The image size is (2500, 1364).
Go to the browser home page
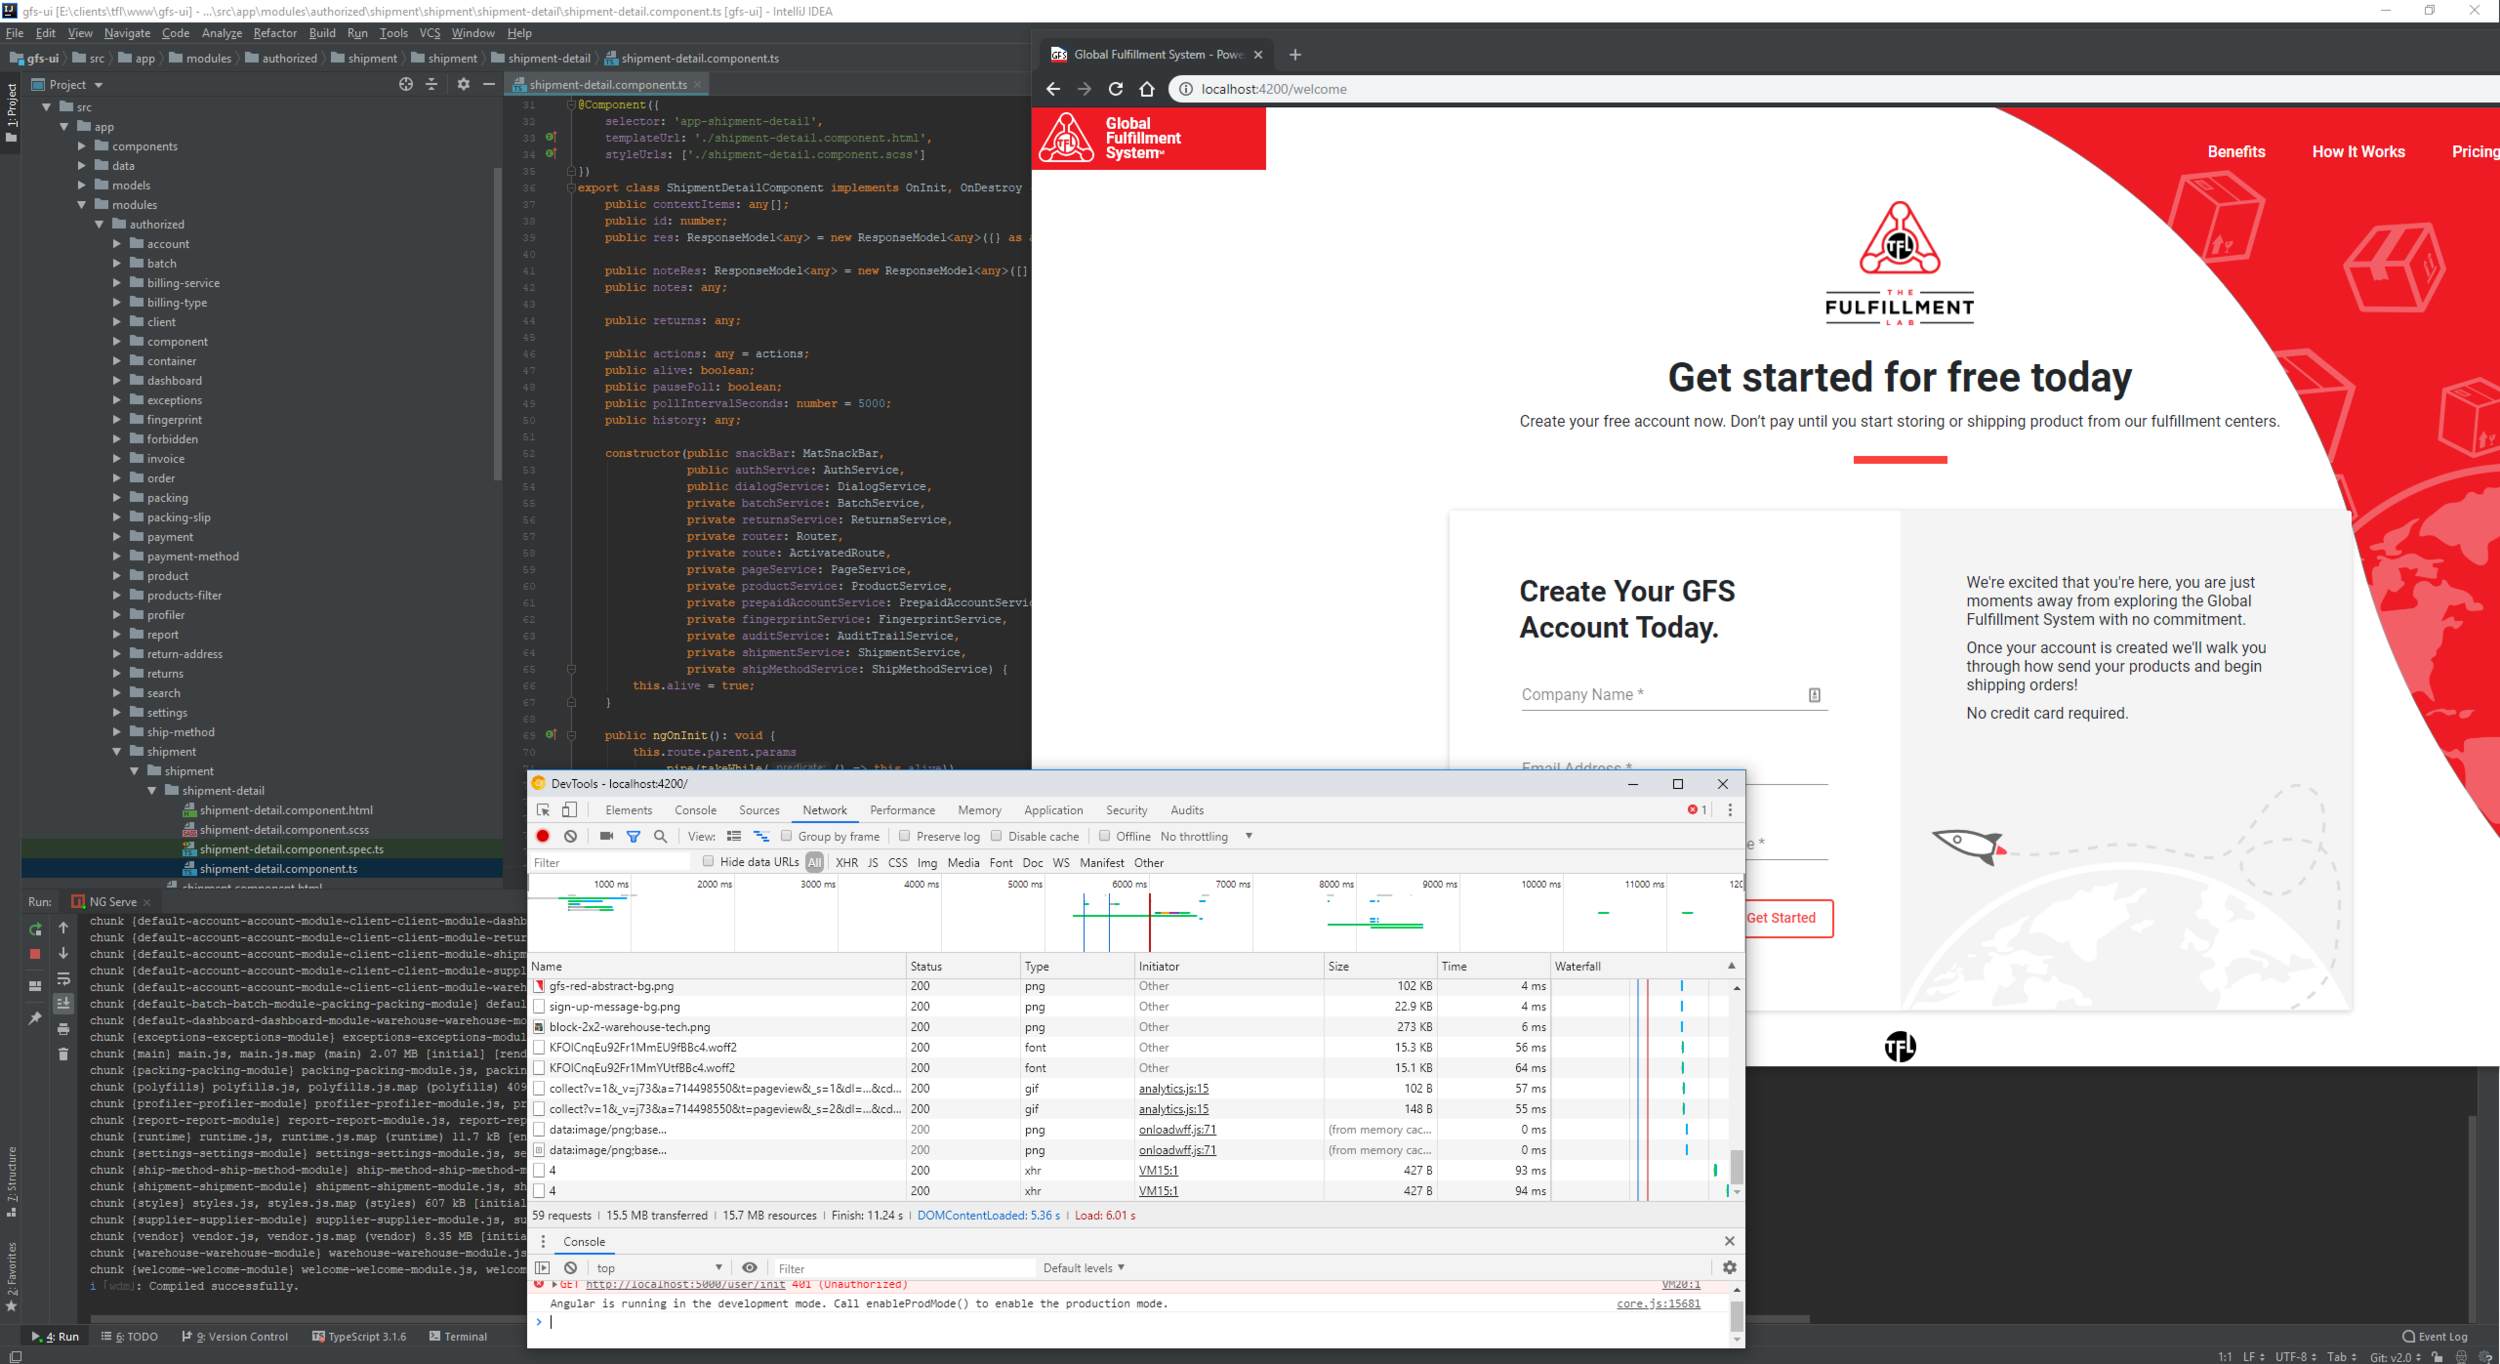pos(1147,89)
